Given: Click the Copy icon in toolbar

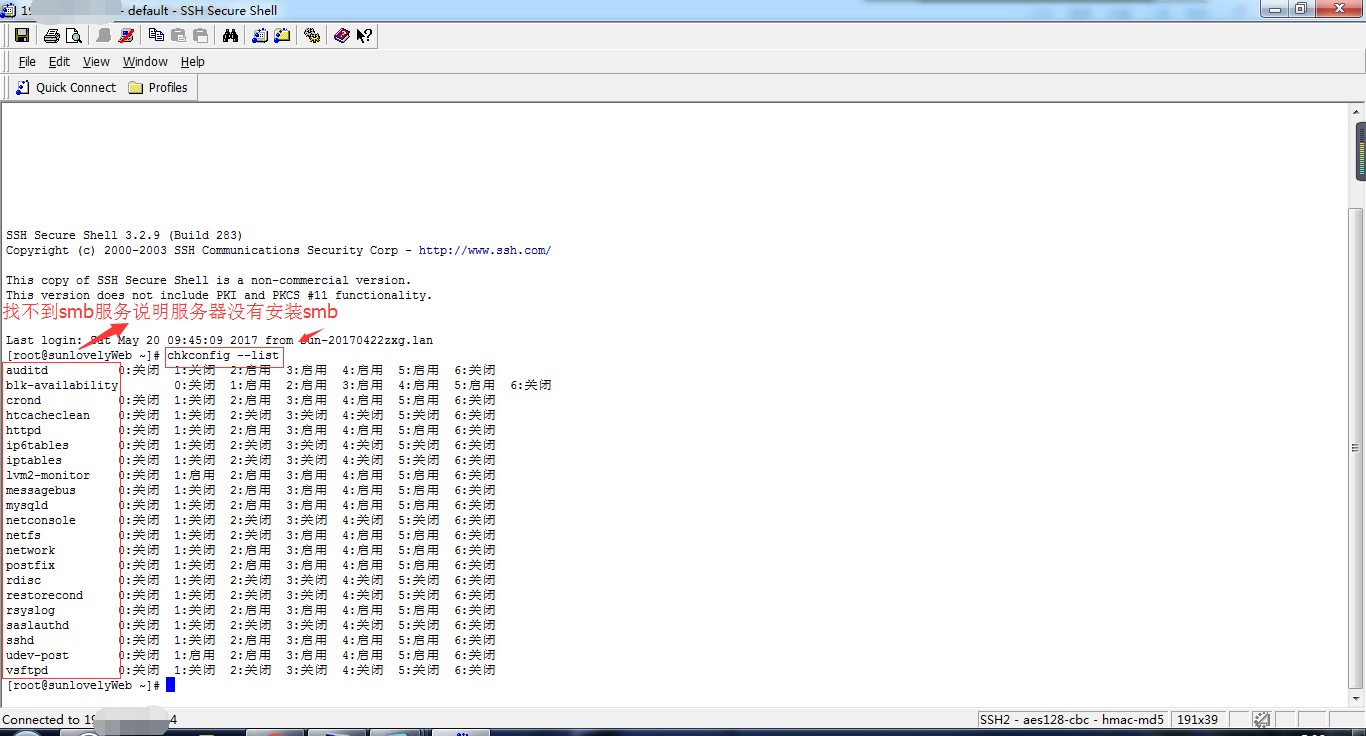Looking at the screenshot, I should (x=156, y=35).
